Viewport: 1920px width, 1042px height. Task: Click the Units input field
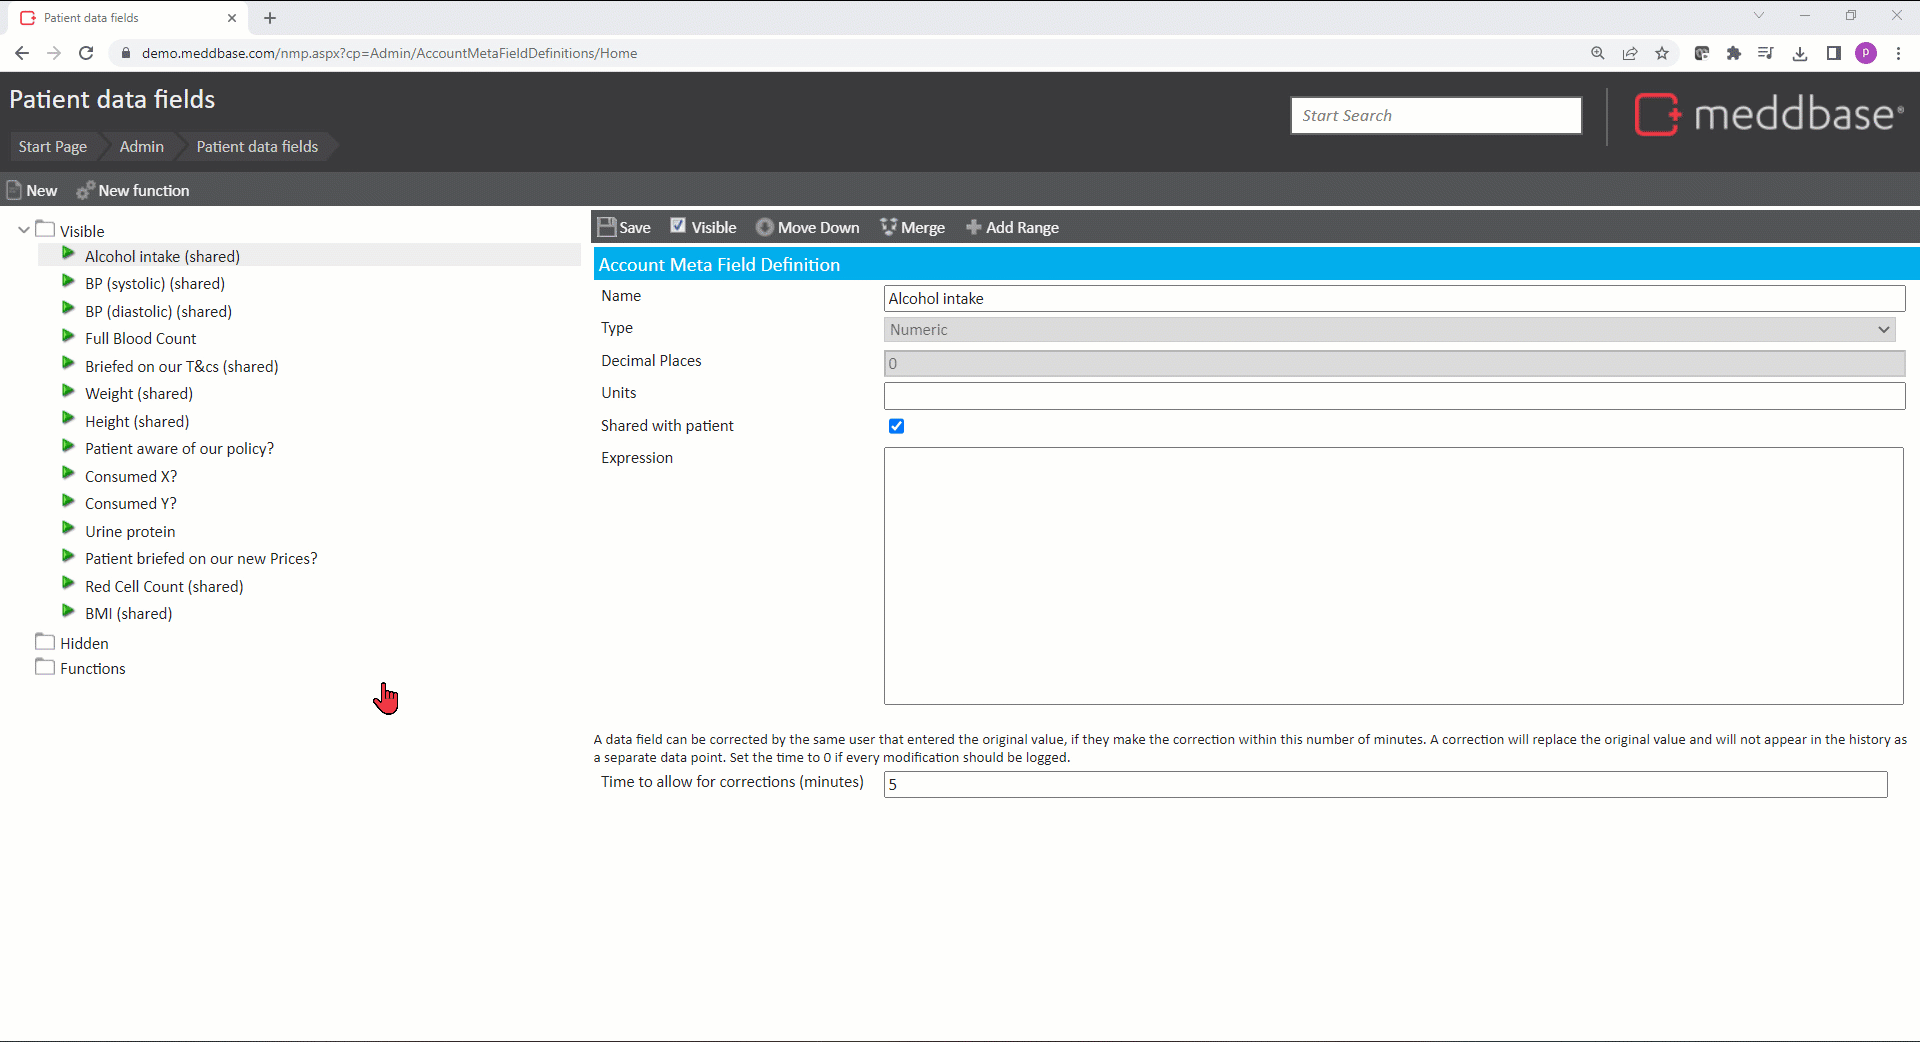(x=1394, y=396)
